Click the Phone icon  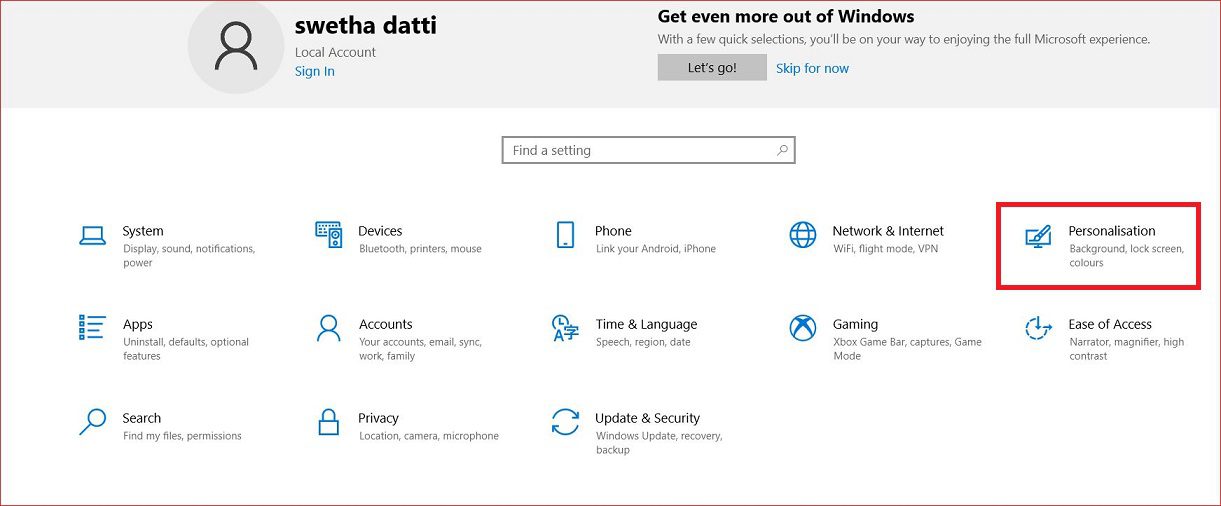565,235
